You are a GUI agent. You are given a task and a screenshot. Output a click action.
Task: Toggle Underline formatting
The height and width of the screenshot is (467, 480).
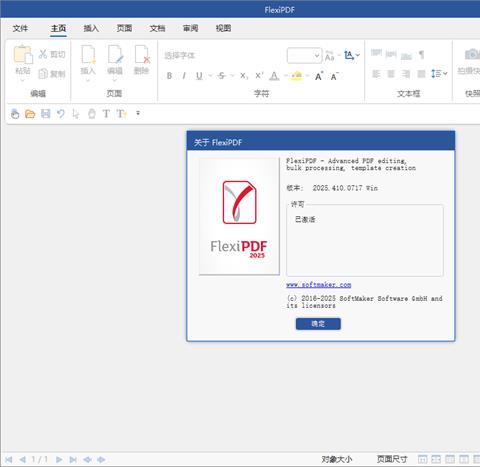pyautogui.click(x=199, y=76)
